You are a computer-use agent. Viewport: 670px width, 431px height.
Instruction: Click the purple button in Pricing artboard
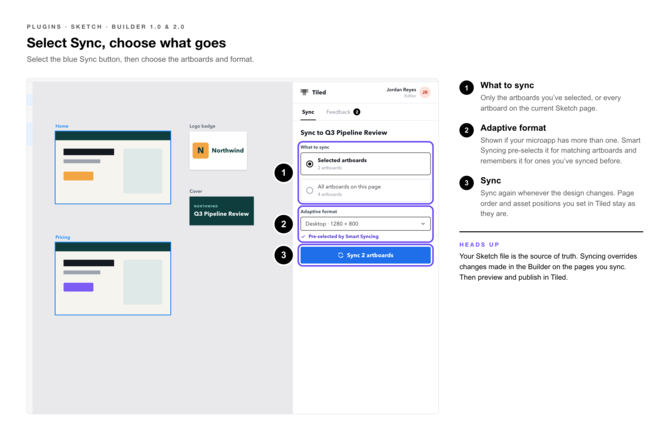tap(78, 287)
